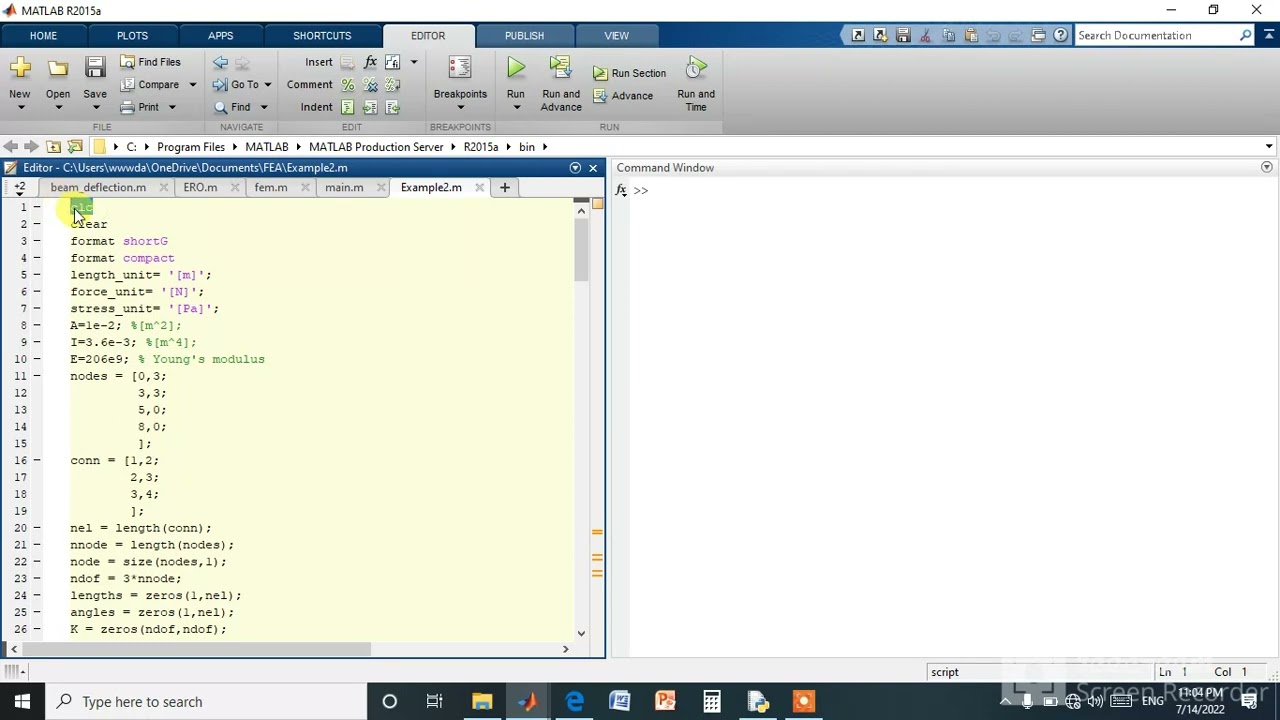Image resolution: width=1280 pixels, height=720 pixels.
Task: Click the Compare button
Action: click(150, 85)
